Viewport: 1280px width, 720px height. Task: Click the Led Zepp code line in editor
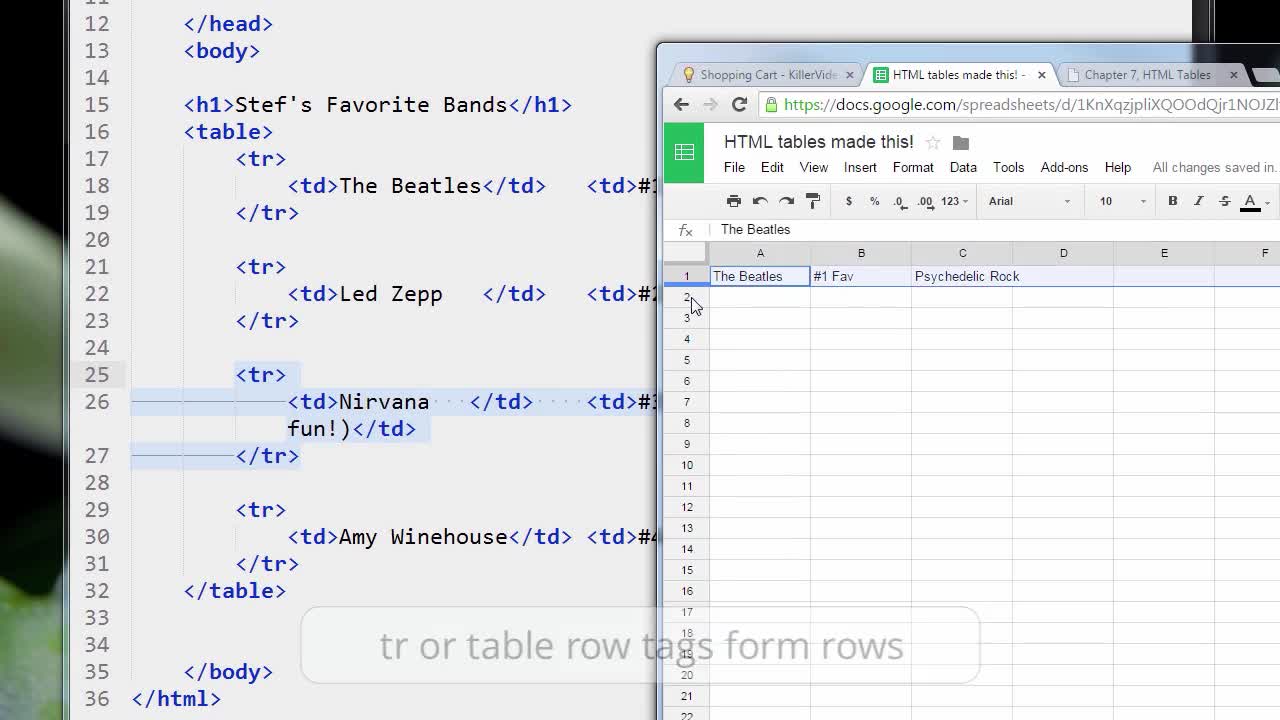470,294
